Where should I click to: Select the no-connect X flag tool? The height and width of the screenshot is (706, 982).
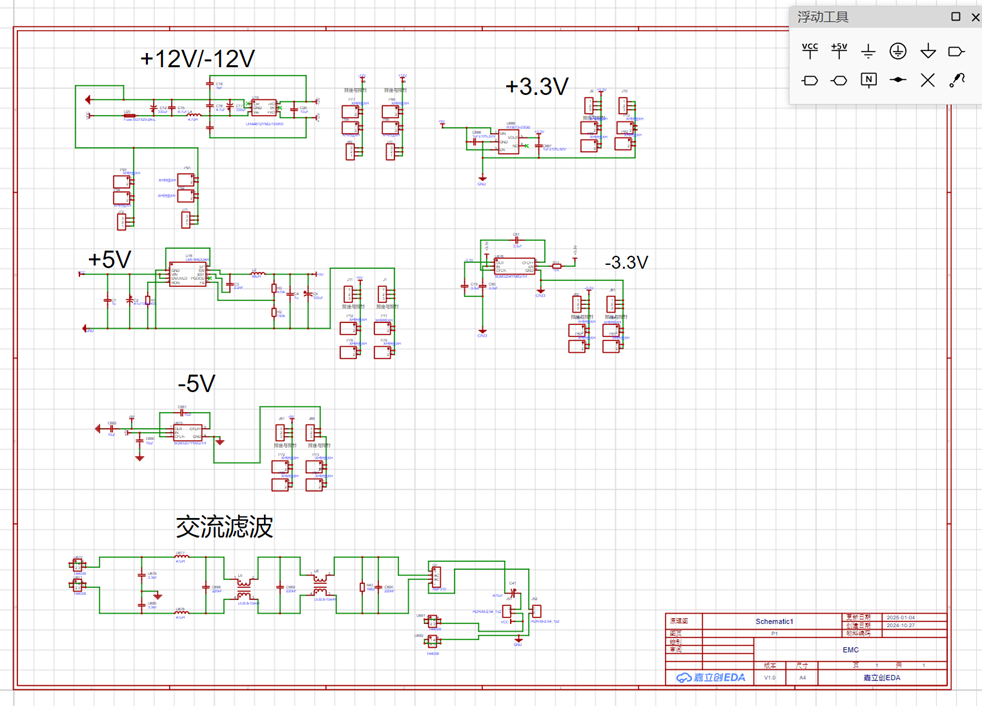pos(928,80)
